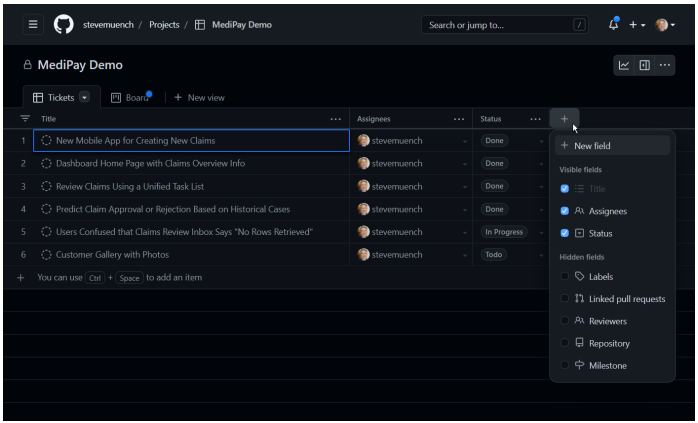Click the Repository icon in hidden fields

coord(579,343)
